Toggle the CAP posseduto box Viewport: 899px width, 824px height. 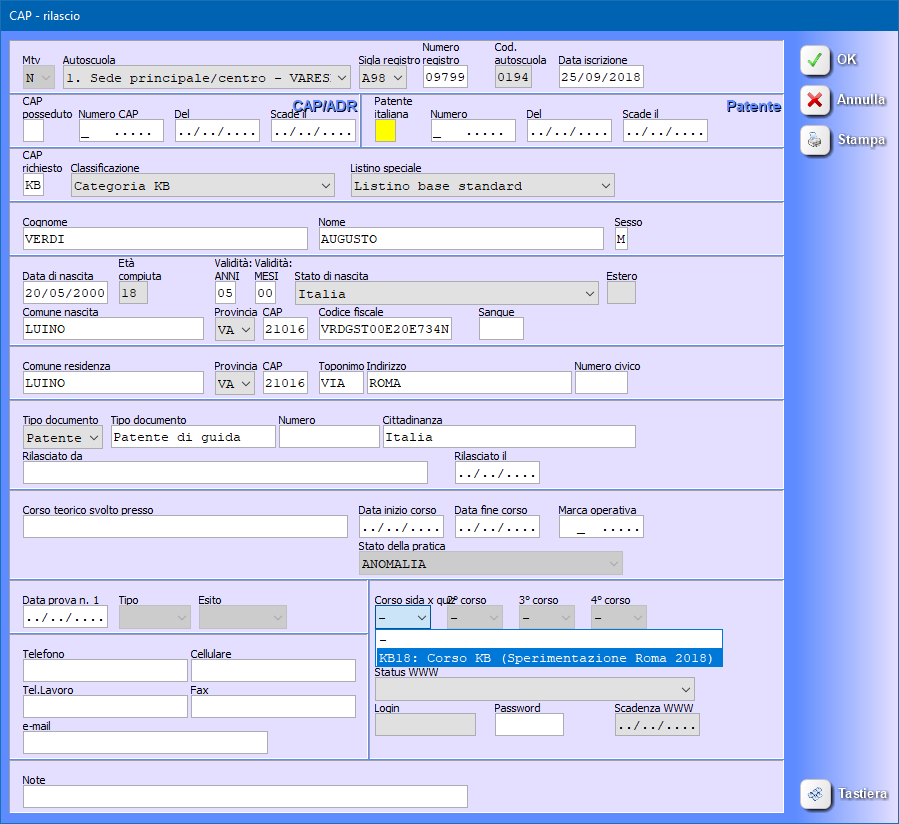(x=33, y=130)
